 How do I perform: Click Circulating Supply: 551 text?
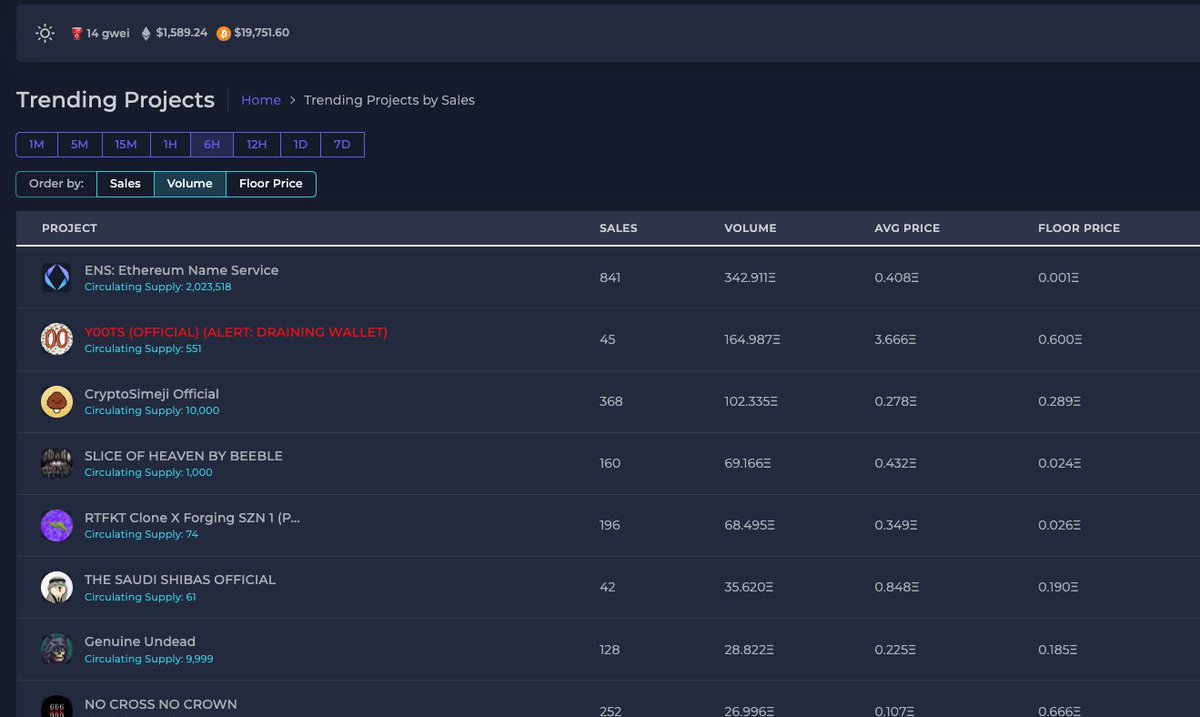tap(143, 349)
